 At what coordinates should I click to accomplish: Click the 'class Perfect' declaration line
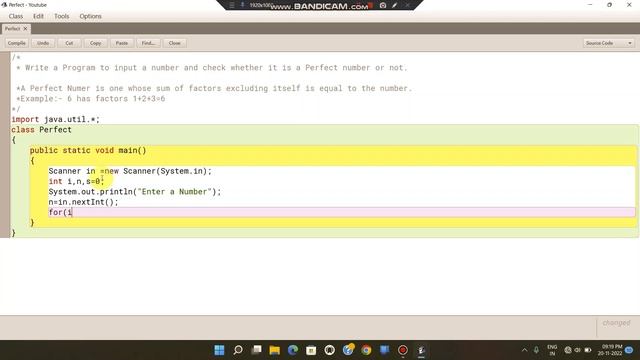coord(41,130)
